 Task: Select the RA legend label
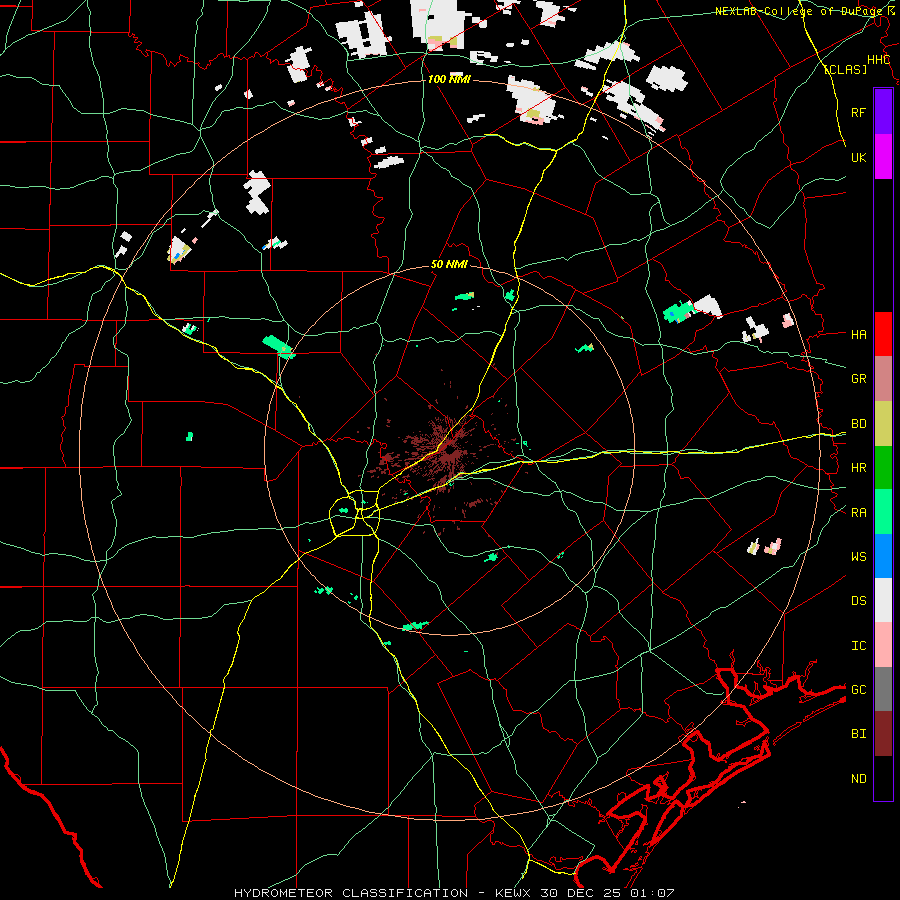pos(858,513)
